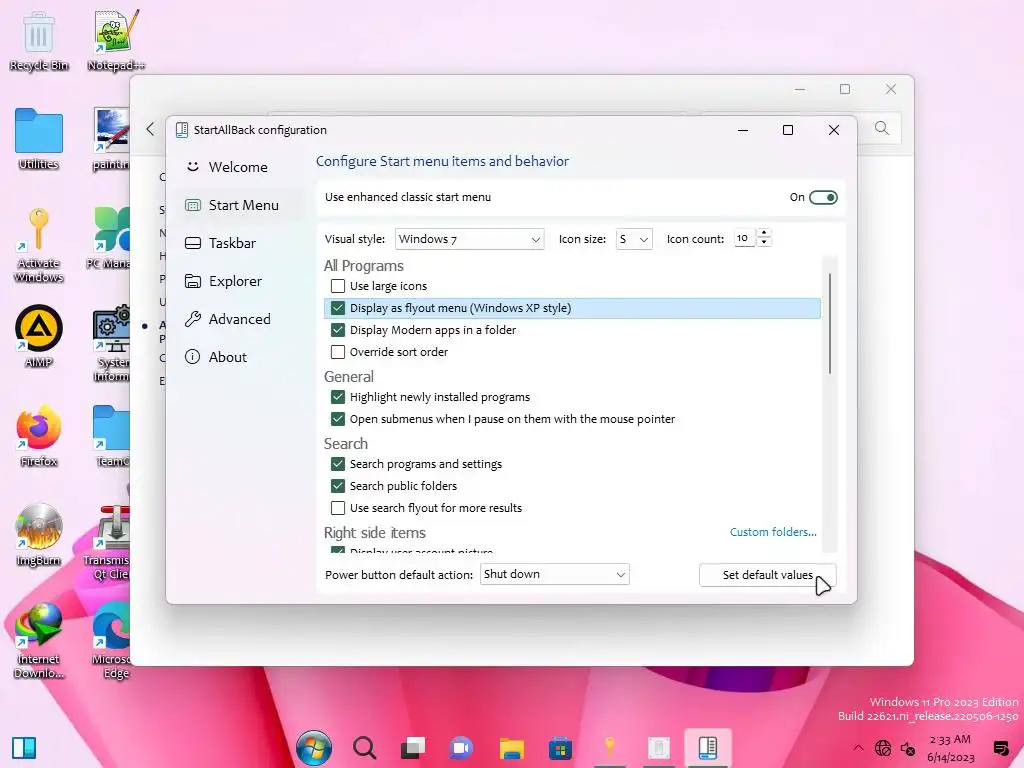Open Internet Download Manager desktop icon
Viewport: 1024px width, 768px height.
click(39, 640)
